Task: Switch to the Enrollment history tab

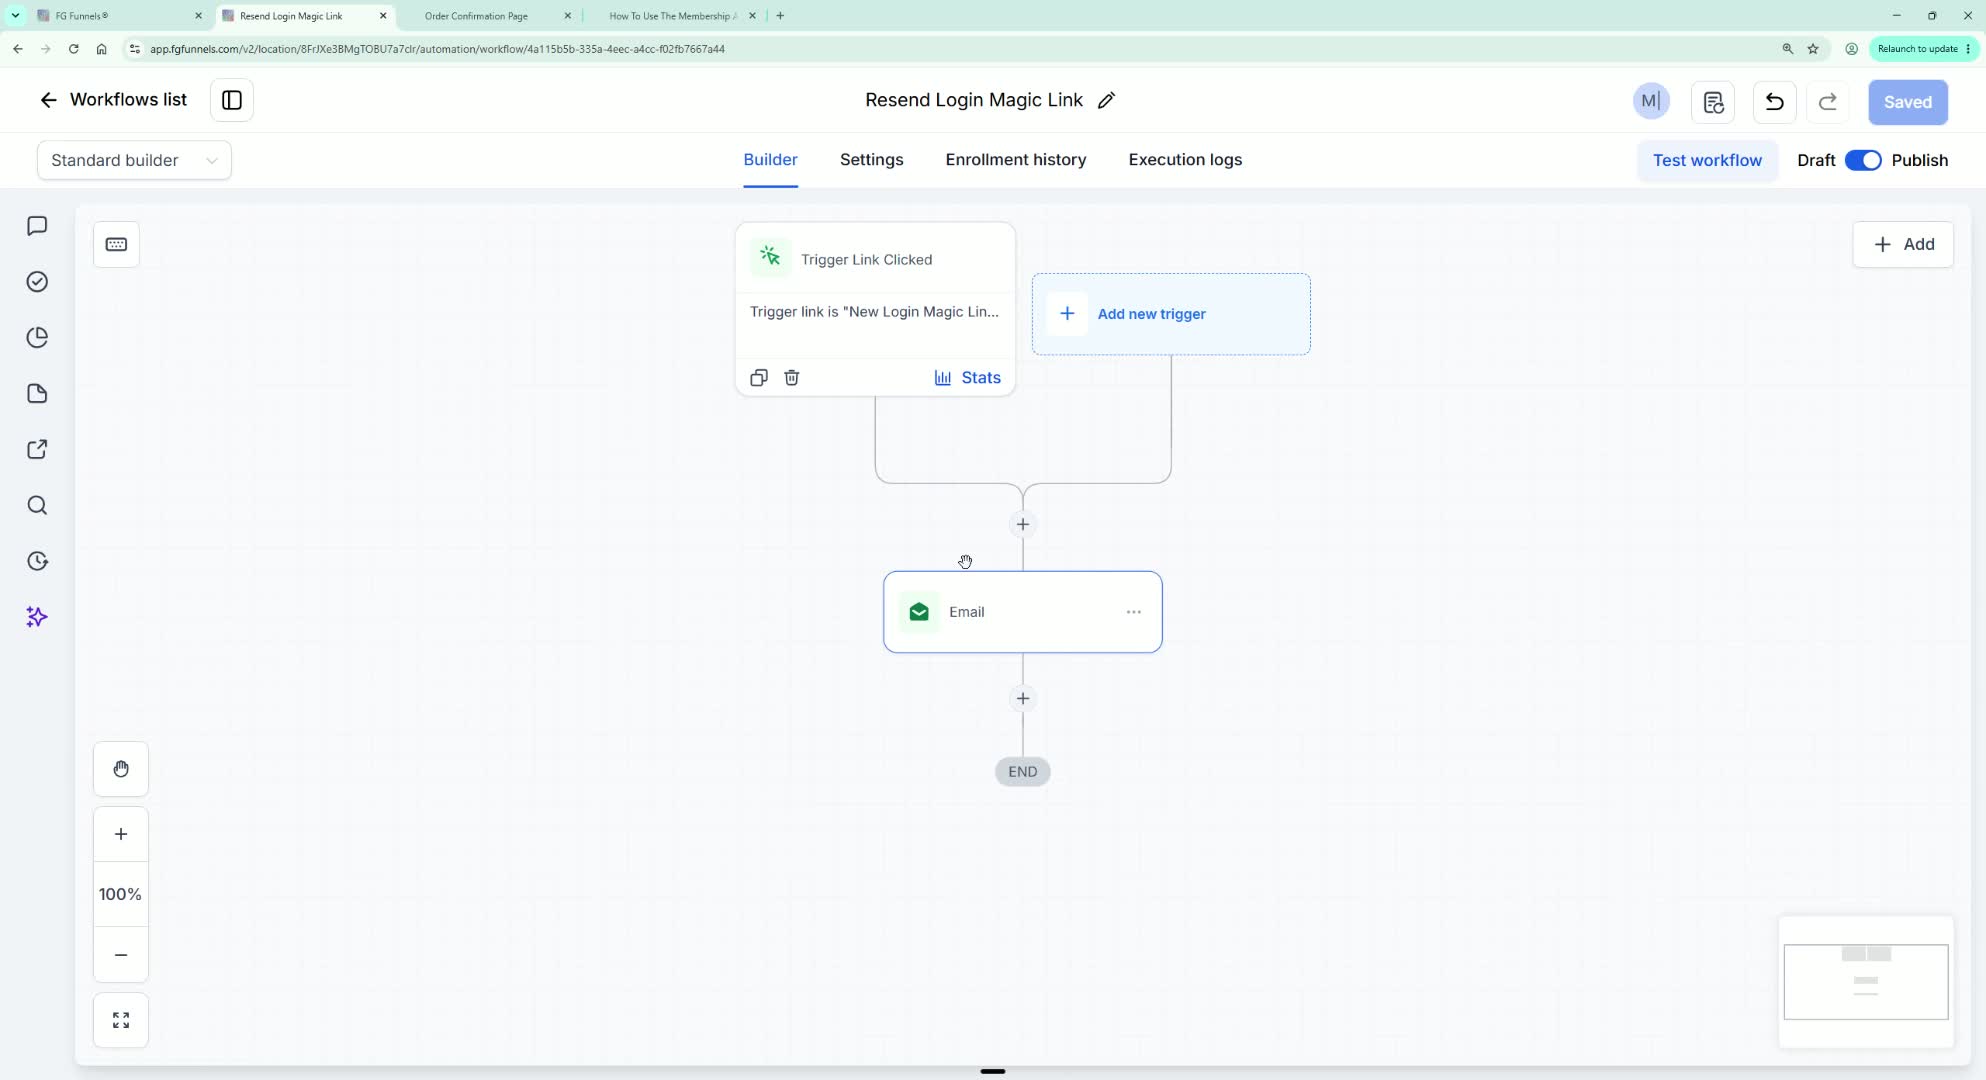Action: [1015, 160]
